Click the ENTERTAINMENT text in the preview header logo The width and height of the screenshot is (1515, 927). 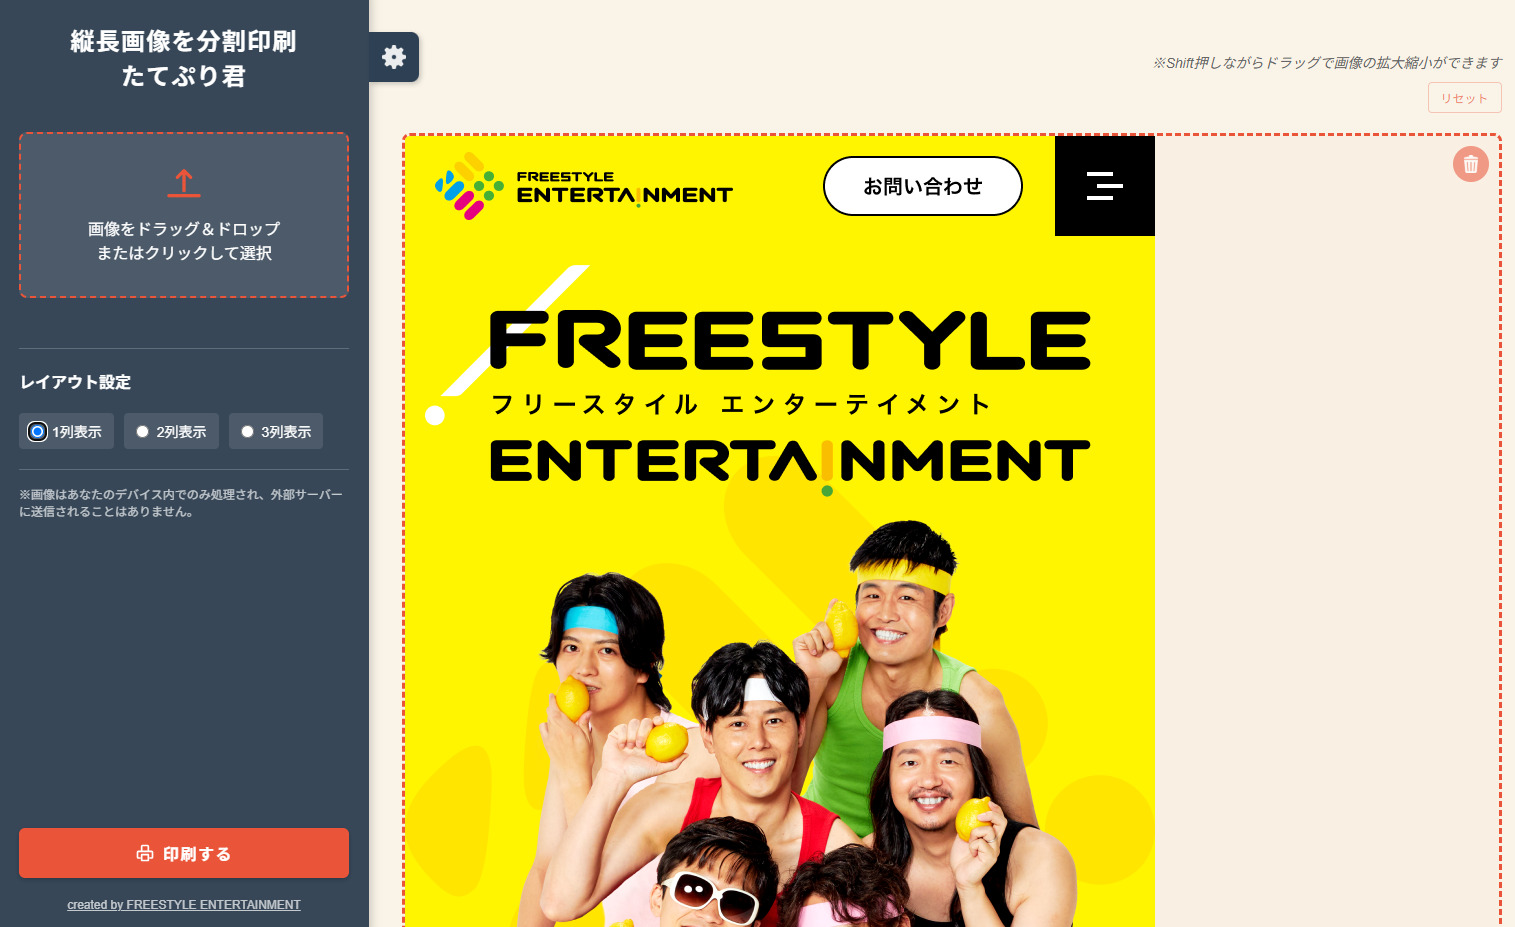coord(624,195)
